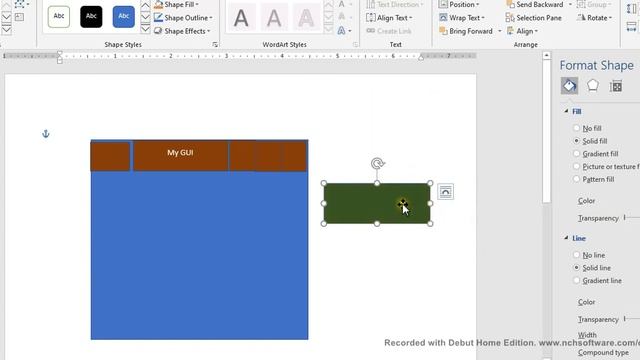This screenshot has width=640, height=360.
Task: Select No fill option
Action: point(587,128)
